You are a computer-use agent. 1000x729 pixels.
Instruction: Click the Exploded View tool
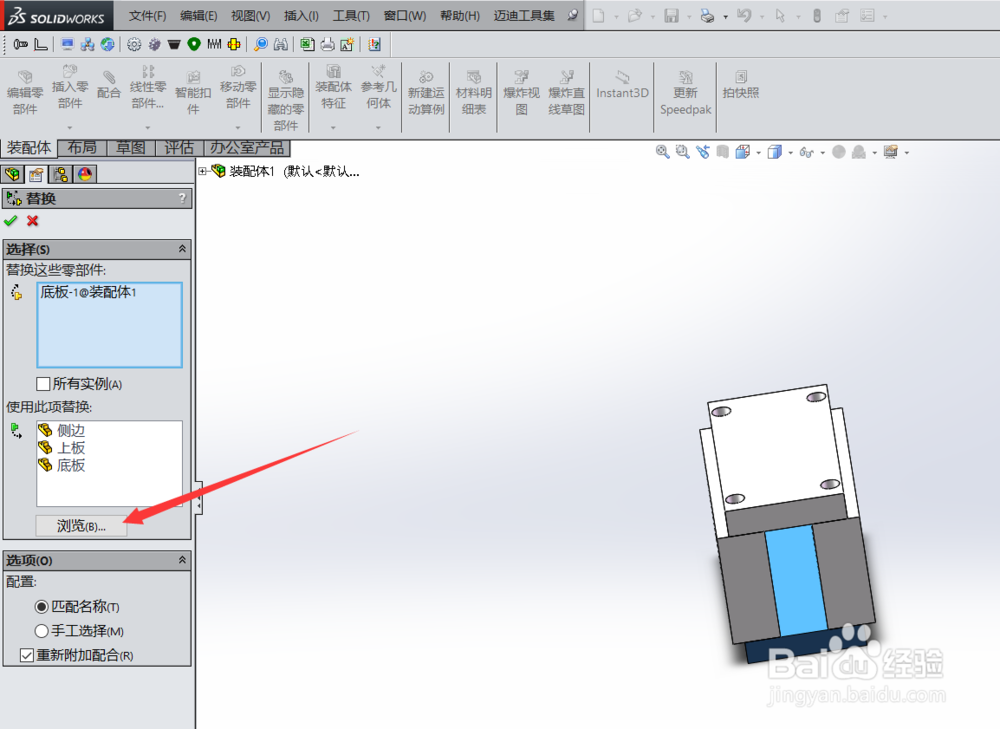(x=521, y=92)
